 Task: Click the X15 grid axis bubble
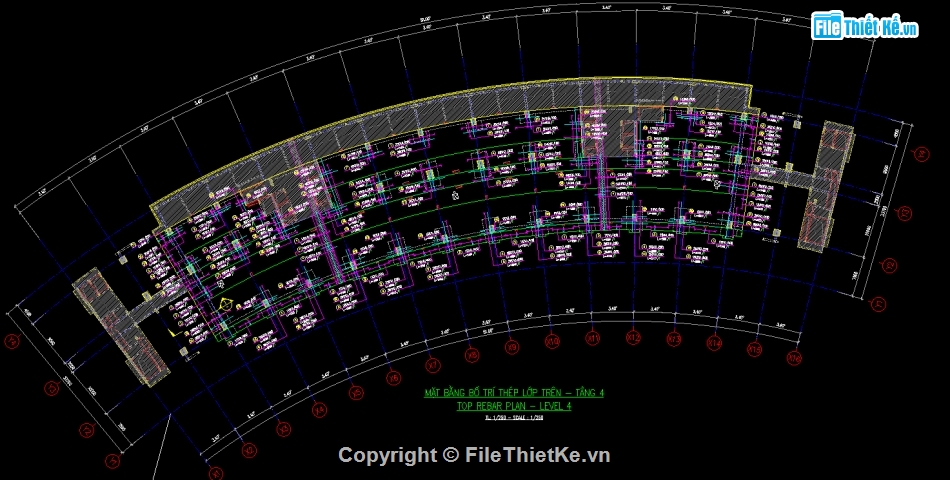755,349
